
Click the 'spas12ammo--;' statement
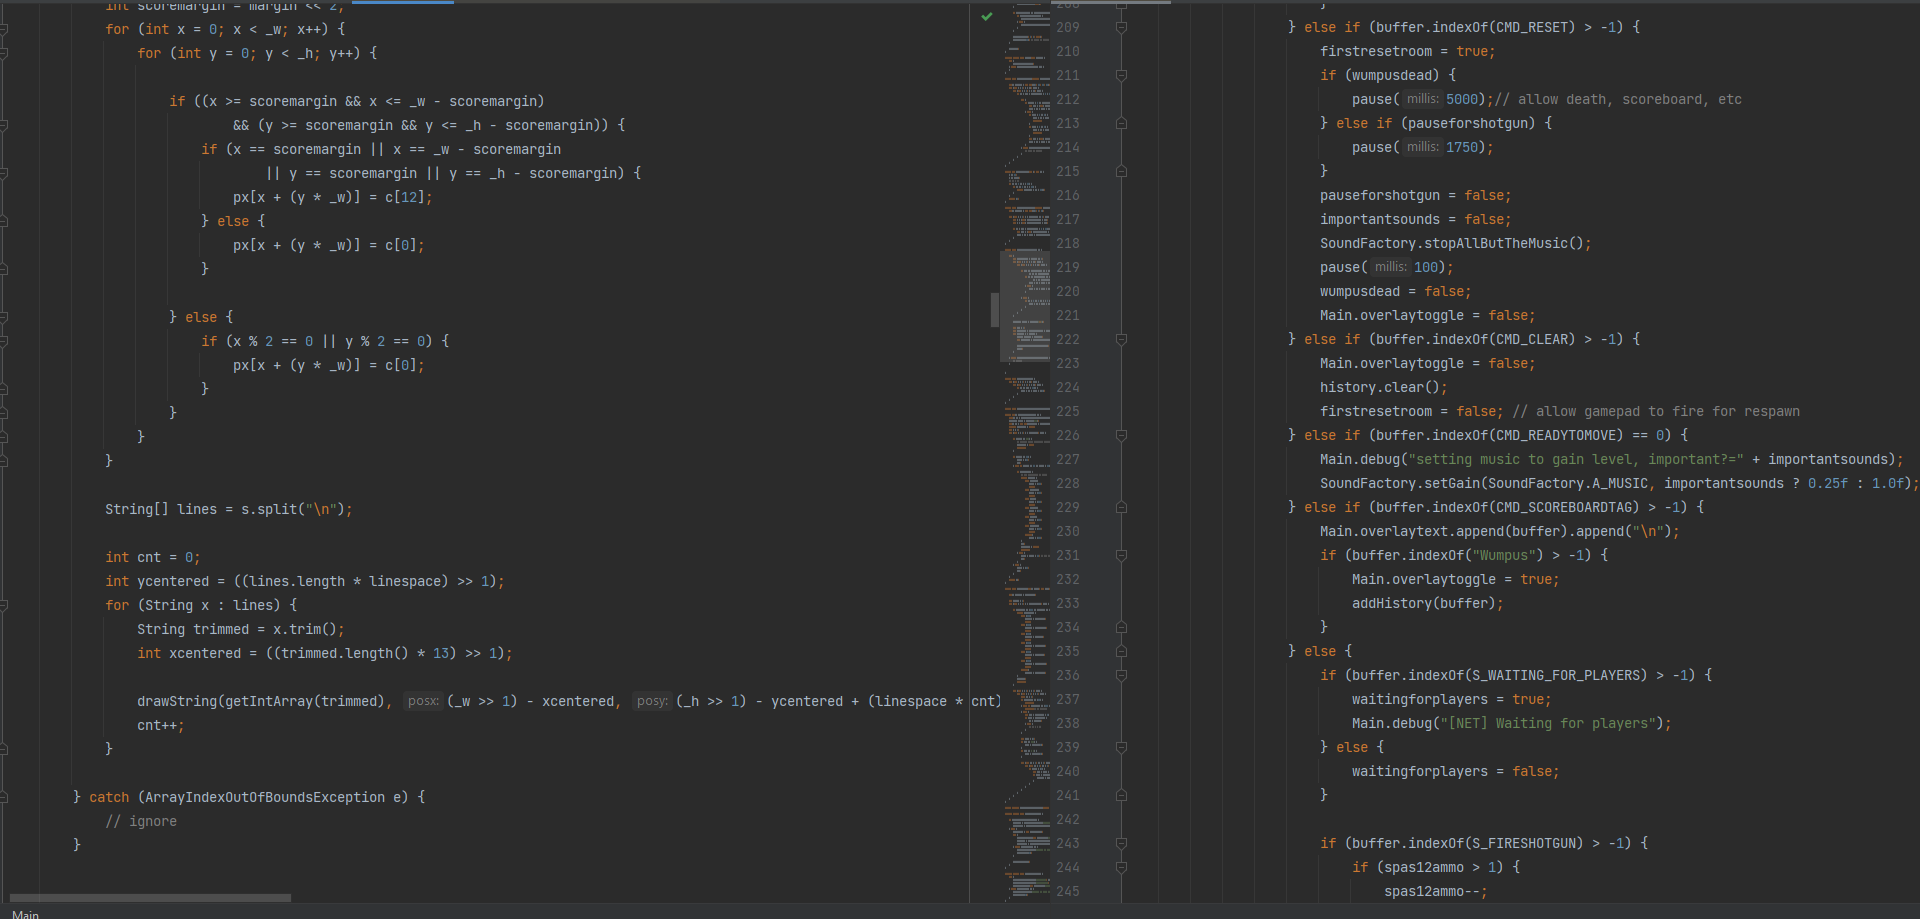tap(1436, 891)
